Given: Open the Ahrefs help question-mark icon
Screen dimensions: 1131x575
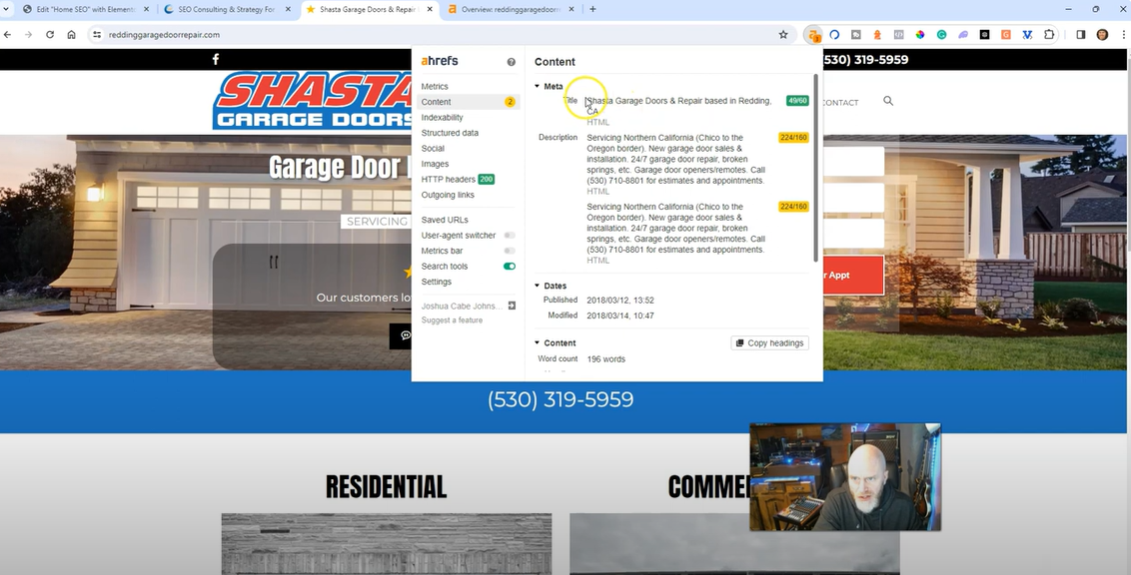Looking at the screenshot, I should 511,62.
